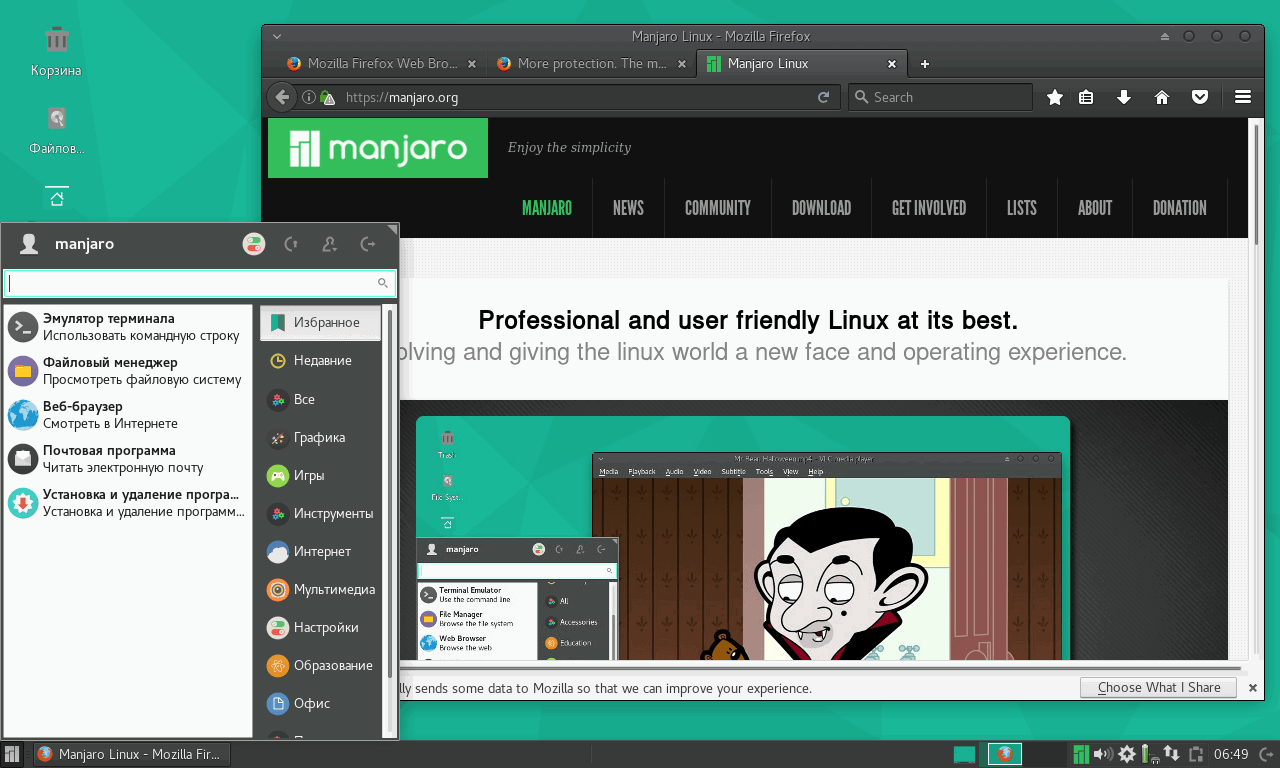Launch the Web Browser favorite
Viewport: 1280px width, 768px height.
(x=128, y=415)
